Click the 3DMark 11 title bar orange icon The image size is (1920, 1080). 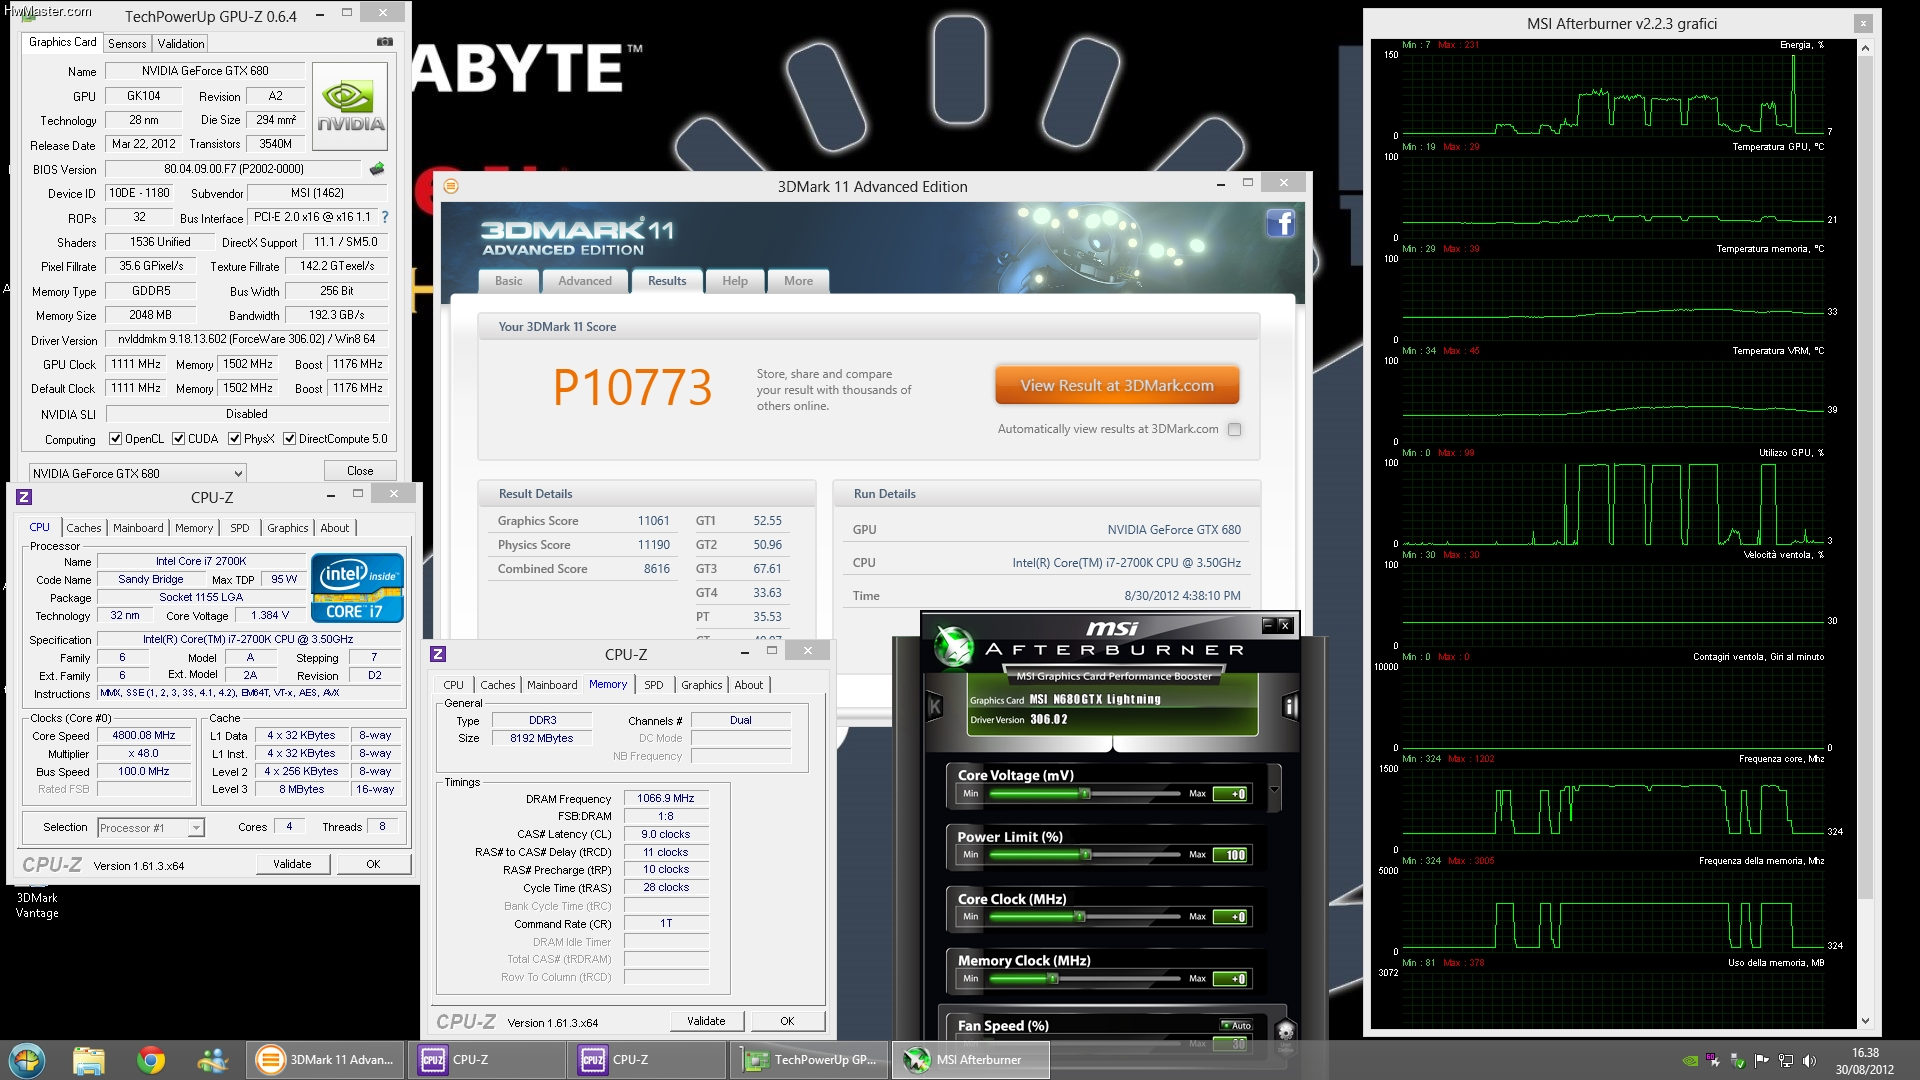pos(451,186)
